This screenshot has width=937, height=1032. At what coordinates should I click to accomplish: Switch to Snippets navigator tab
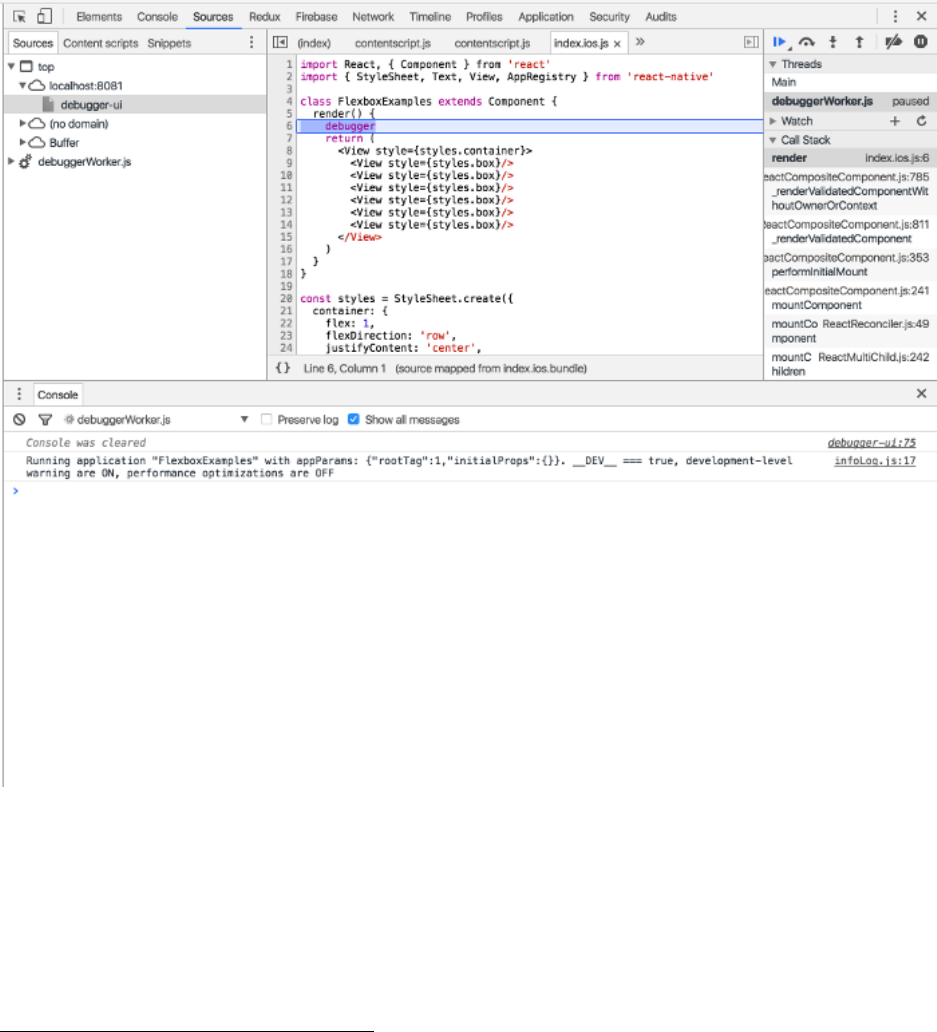[169, 43]
